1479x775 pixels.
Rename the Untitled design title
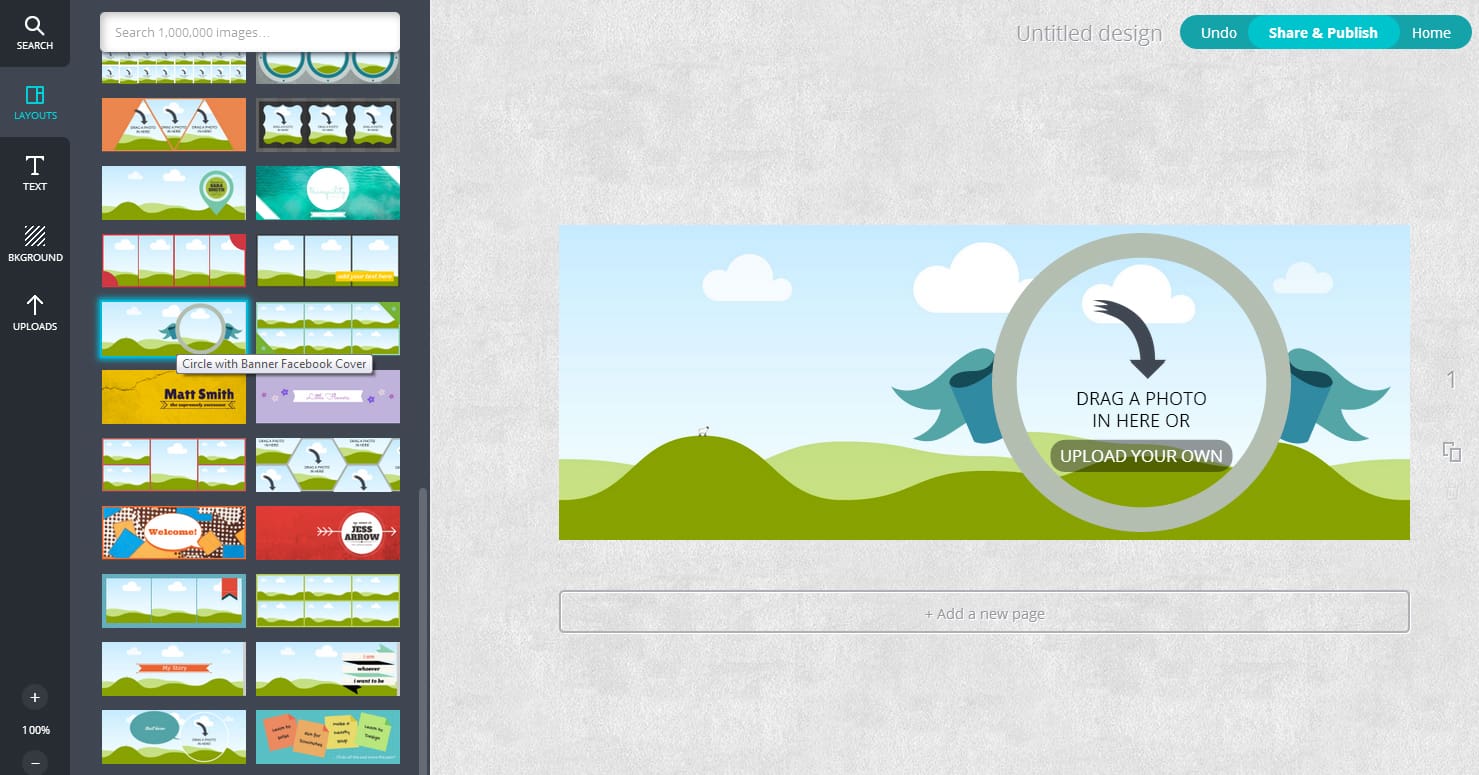point(1088,34)
